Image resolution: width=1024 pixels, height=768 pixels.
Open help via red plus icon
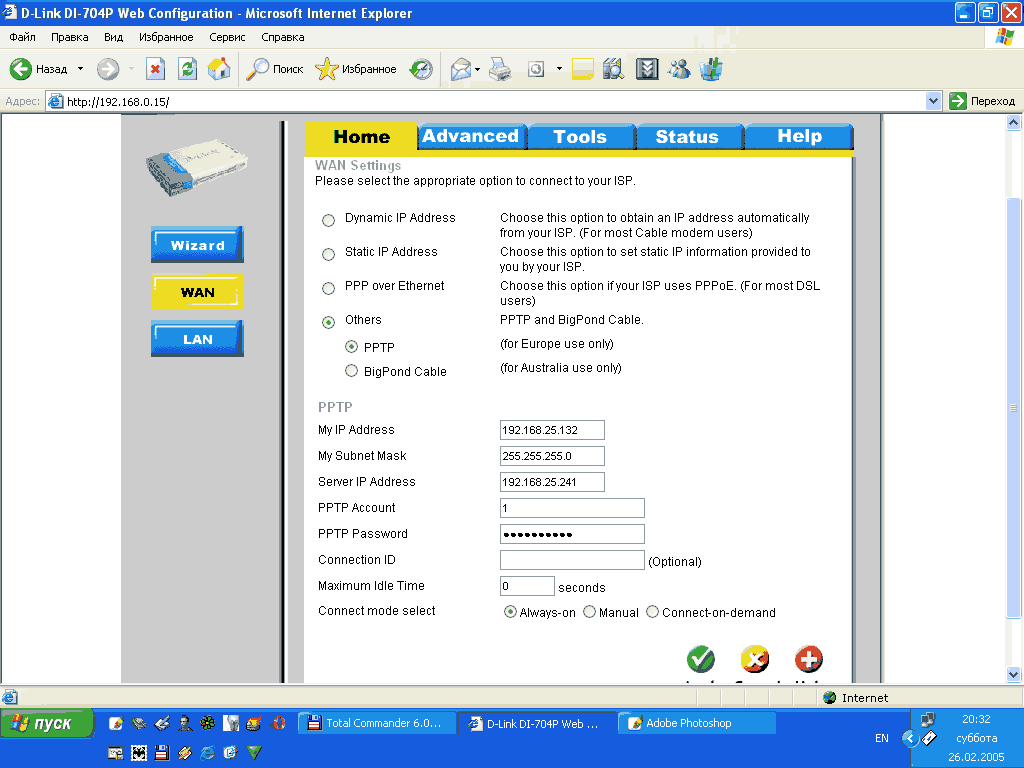(808, 660)
